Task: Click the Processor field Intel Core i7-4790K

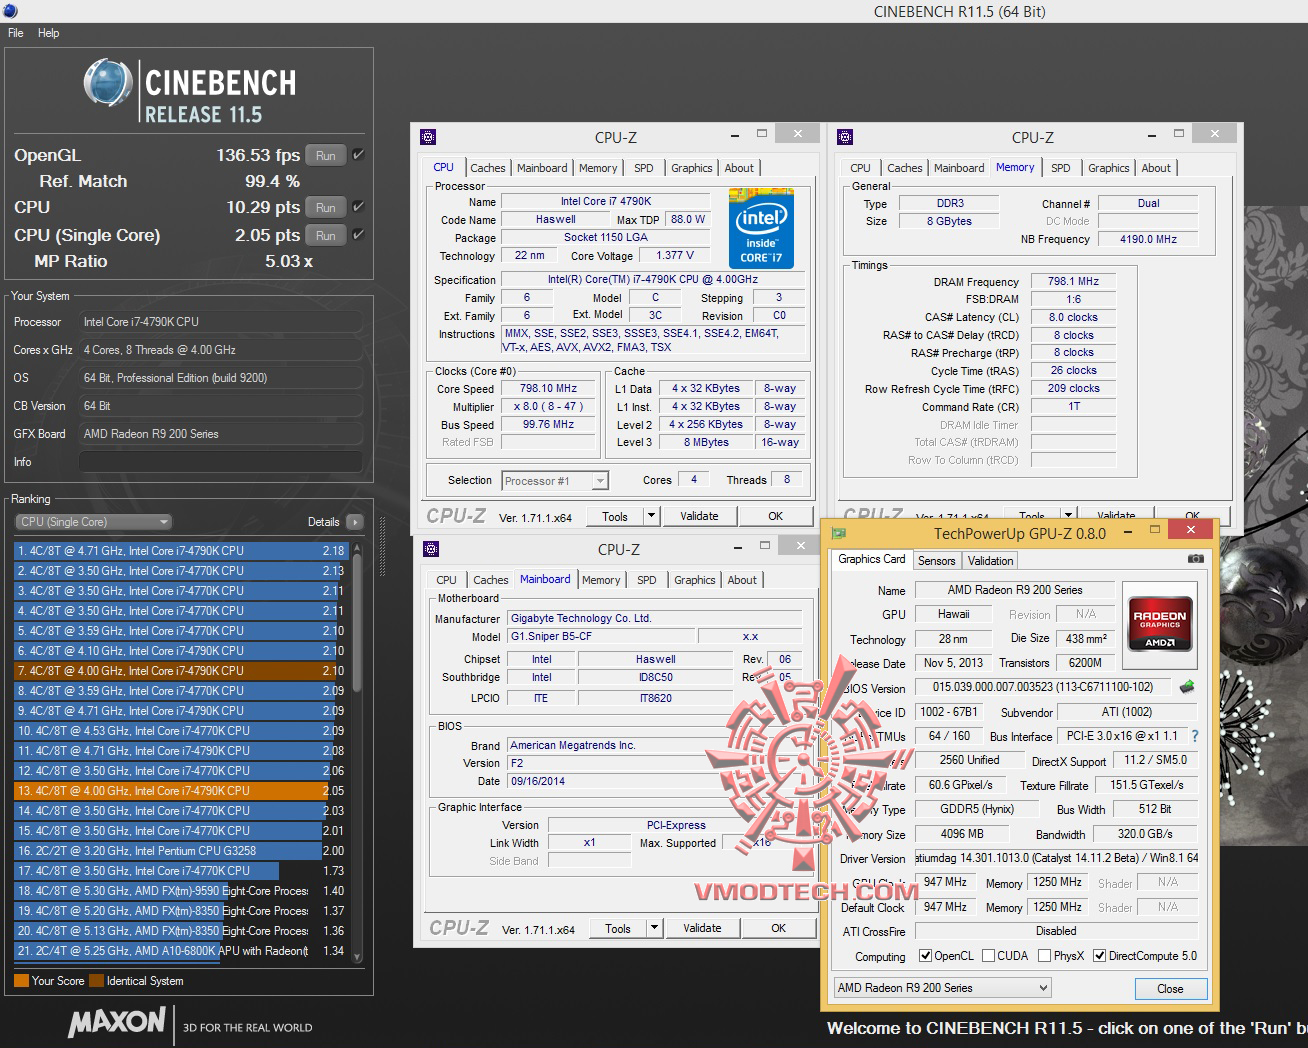Action: click(220, 322)
